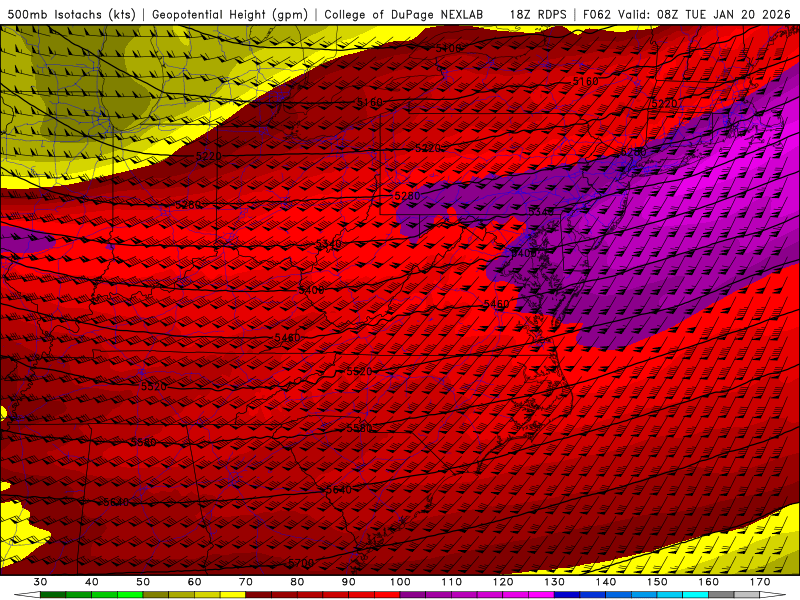The image size is (800, 600).
Task: Click the color bar value 50
Action: [143, 582]
